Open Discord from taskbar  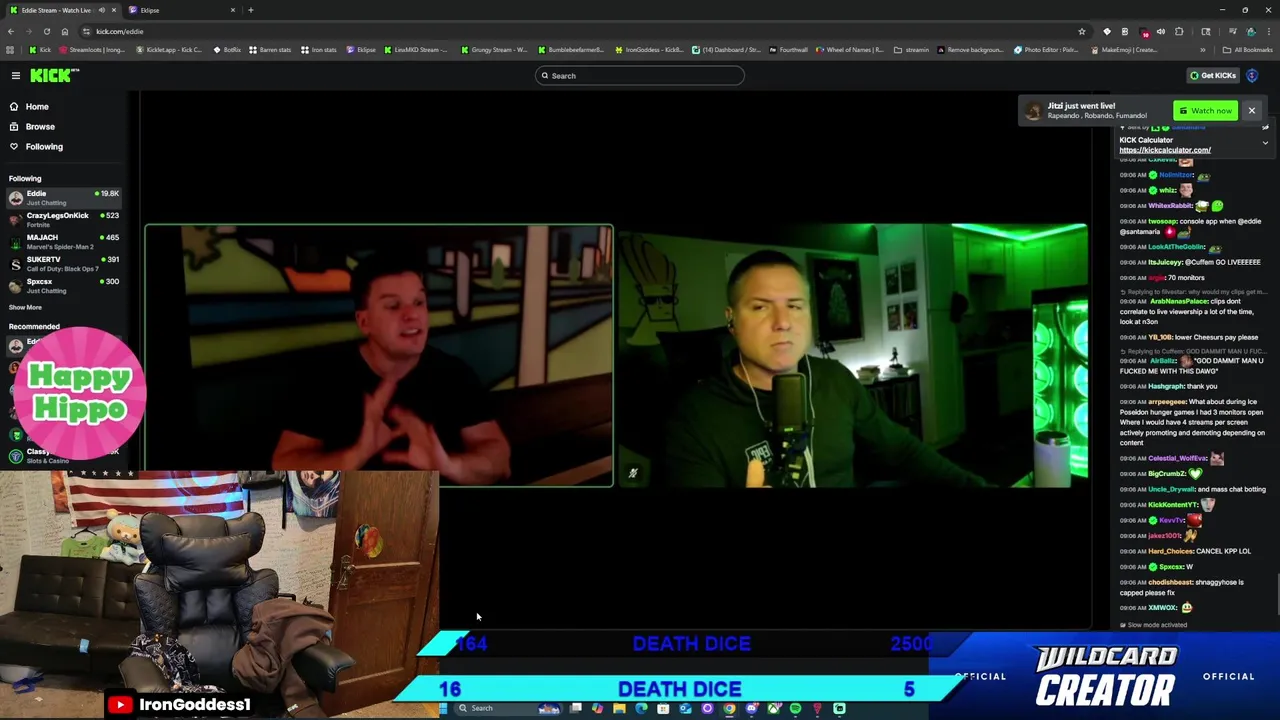752,708
